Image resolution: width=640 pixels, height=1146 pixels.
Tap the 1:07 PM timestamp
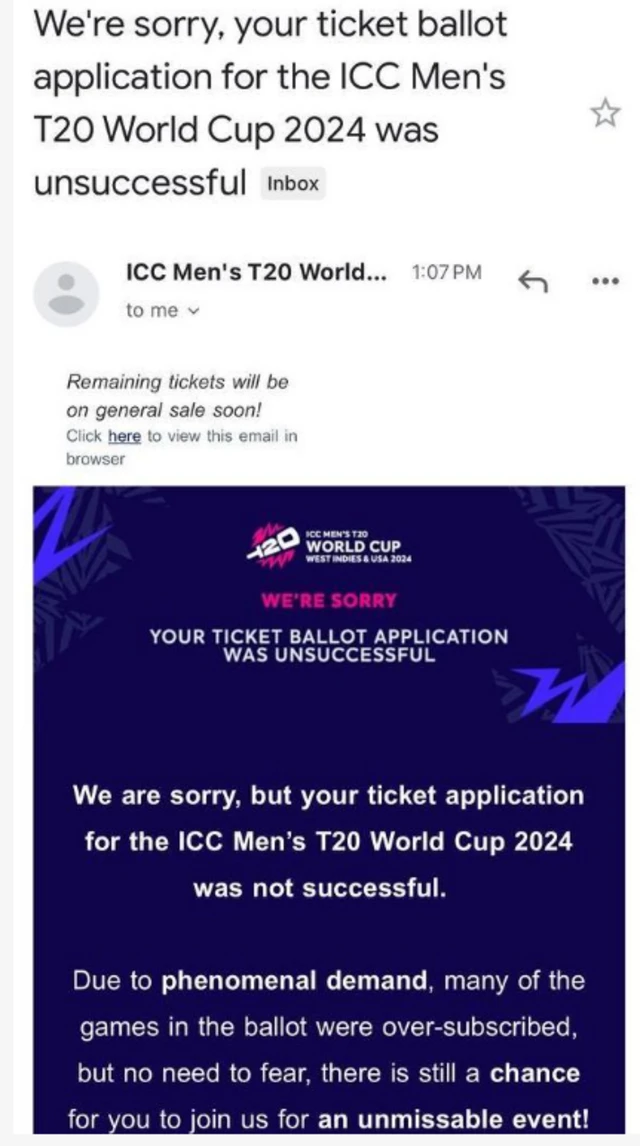tap(446, 272)
